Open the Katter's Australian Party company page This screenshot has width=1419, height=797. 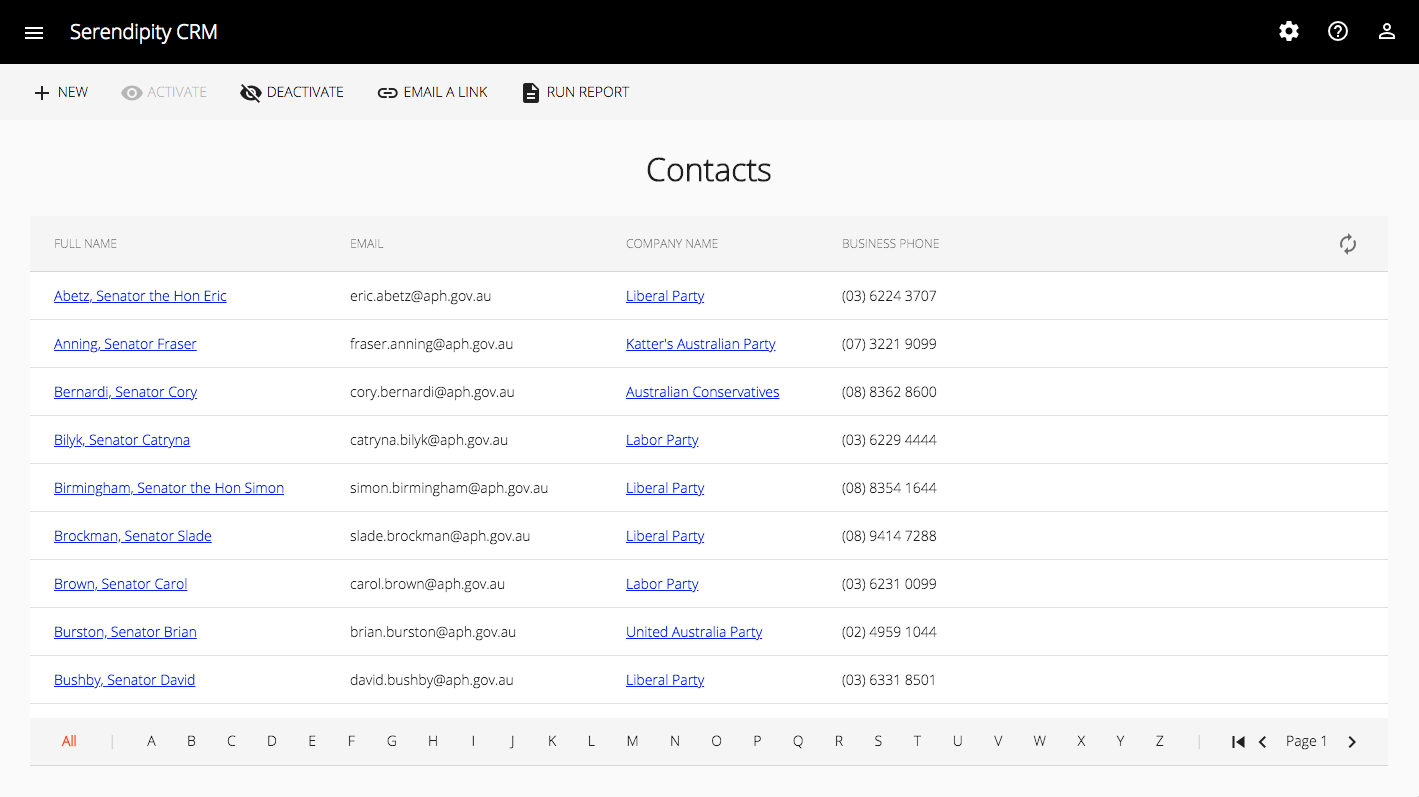pos(700,343)
